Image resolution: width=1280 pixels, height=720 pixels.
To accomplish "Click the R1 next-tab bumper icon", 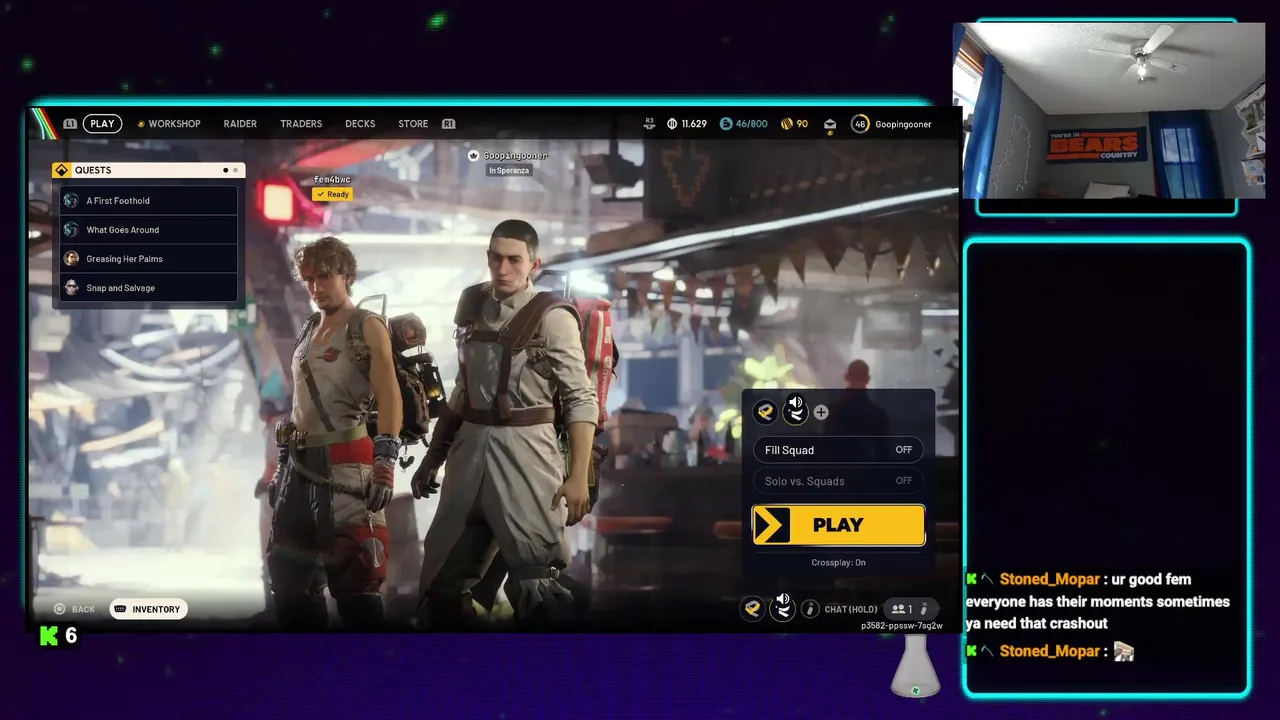I will coord(448,124).
